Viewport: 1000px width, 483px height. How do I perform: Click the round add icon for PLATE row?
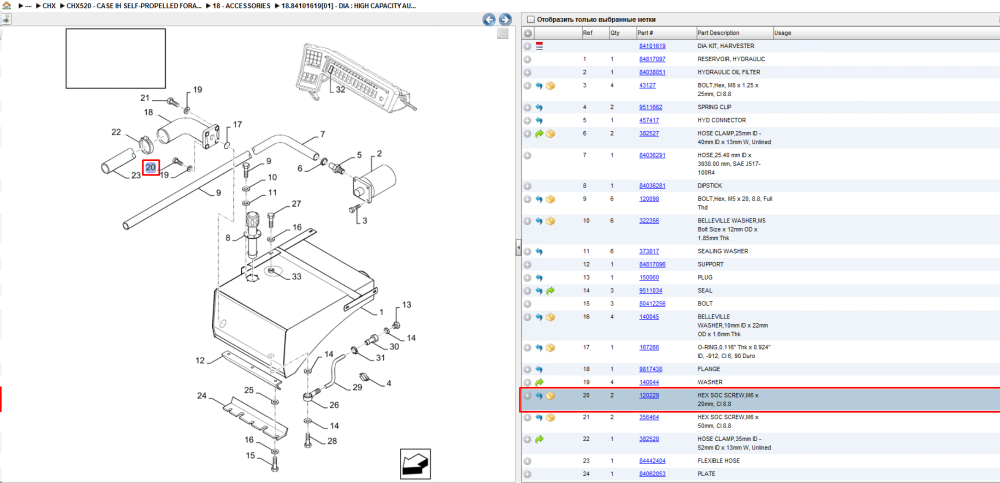[x=527, y=474]
